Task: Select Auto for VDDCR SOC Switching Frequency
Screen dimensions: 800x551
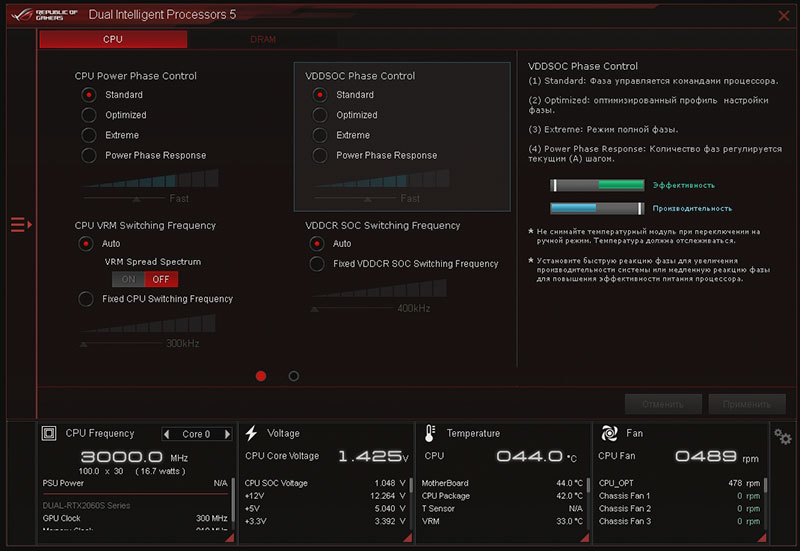Action: [x=317, y=244]
